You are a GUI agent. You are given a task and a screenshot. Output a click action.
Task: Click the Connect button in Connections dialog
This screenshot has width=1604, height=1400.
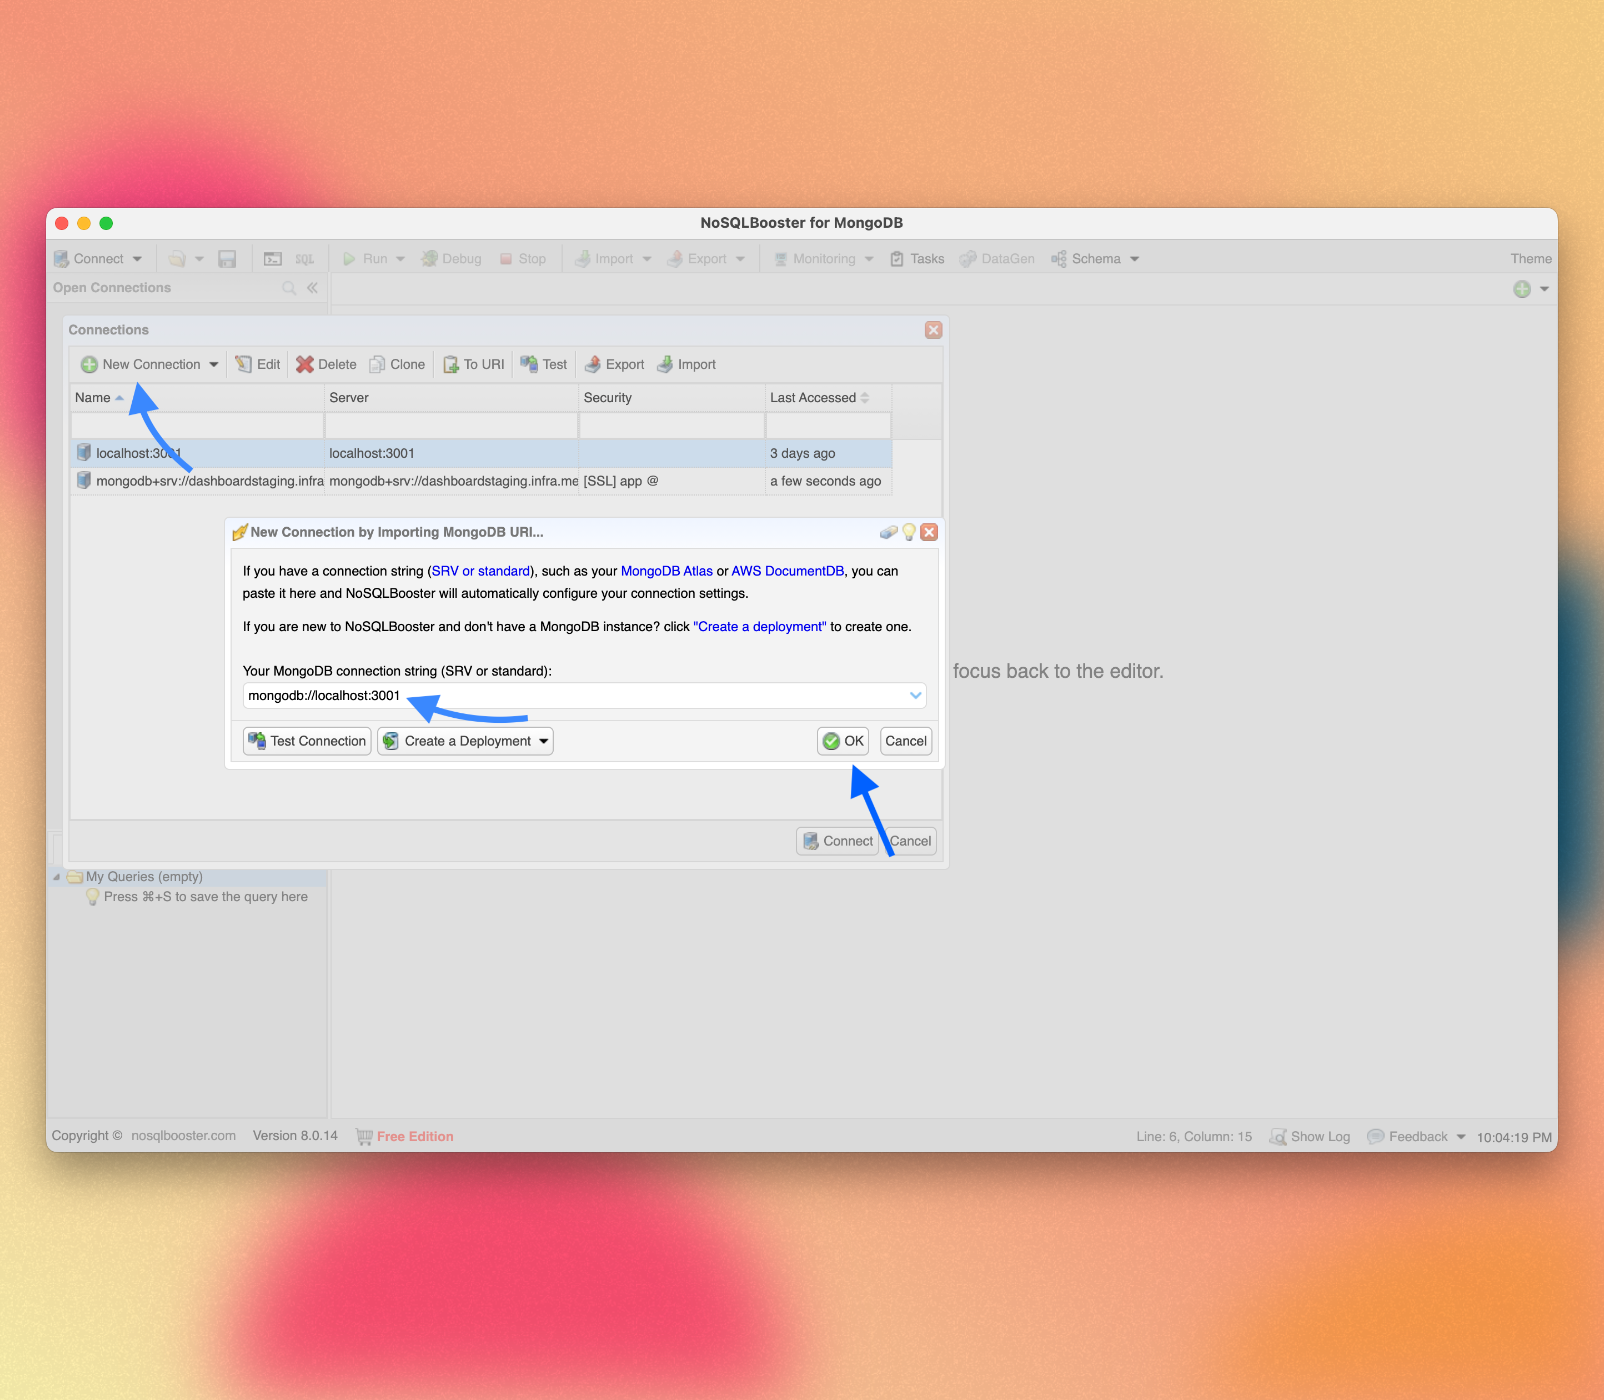[838, 841]
